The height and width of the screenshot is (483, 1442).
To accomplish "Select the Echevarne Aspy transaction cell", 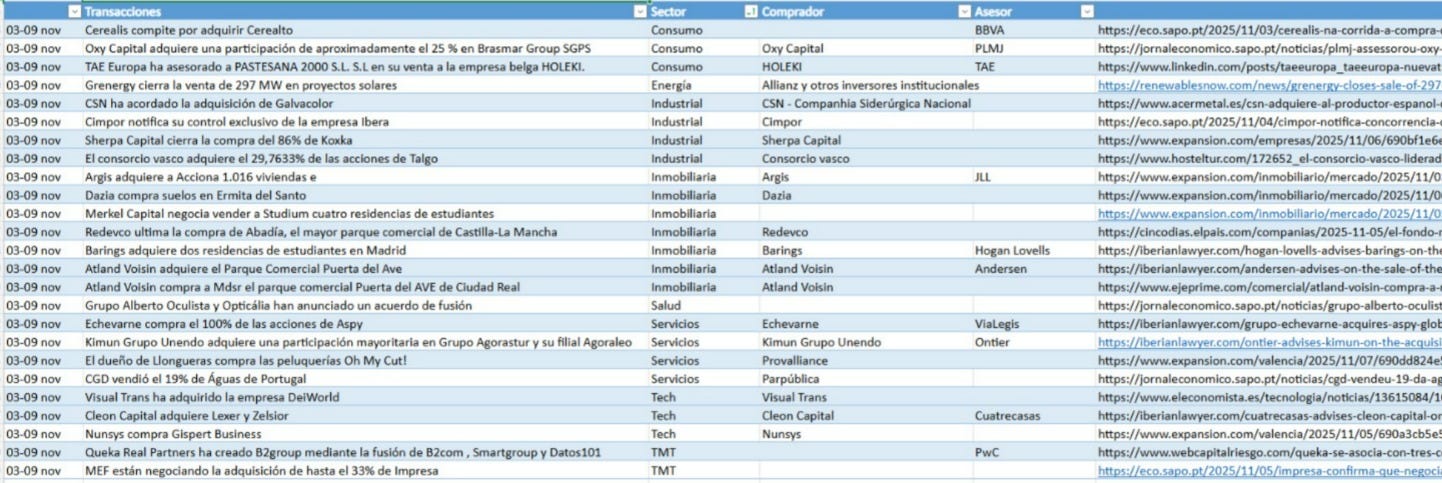I will click(365, 324).
